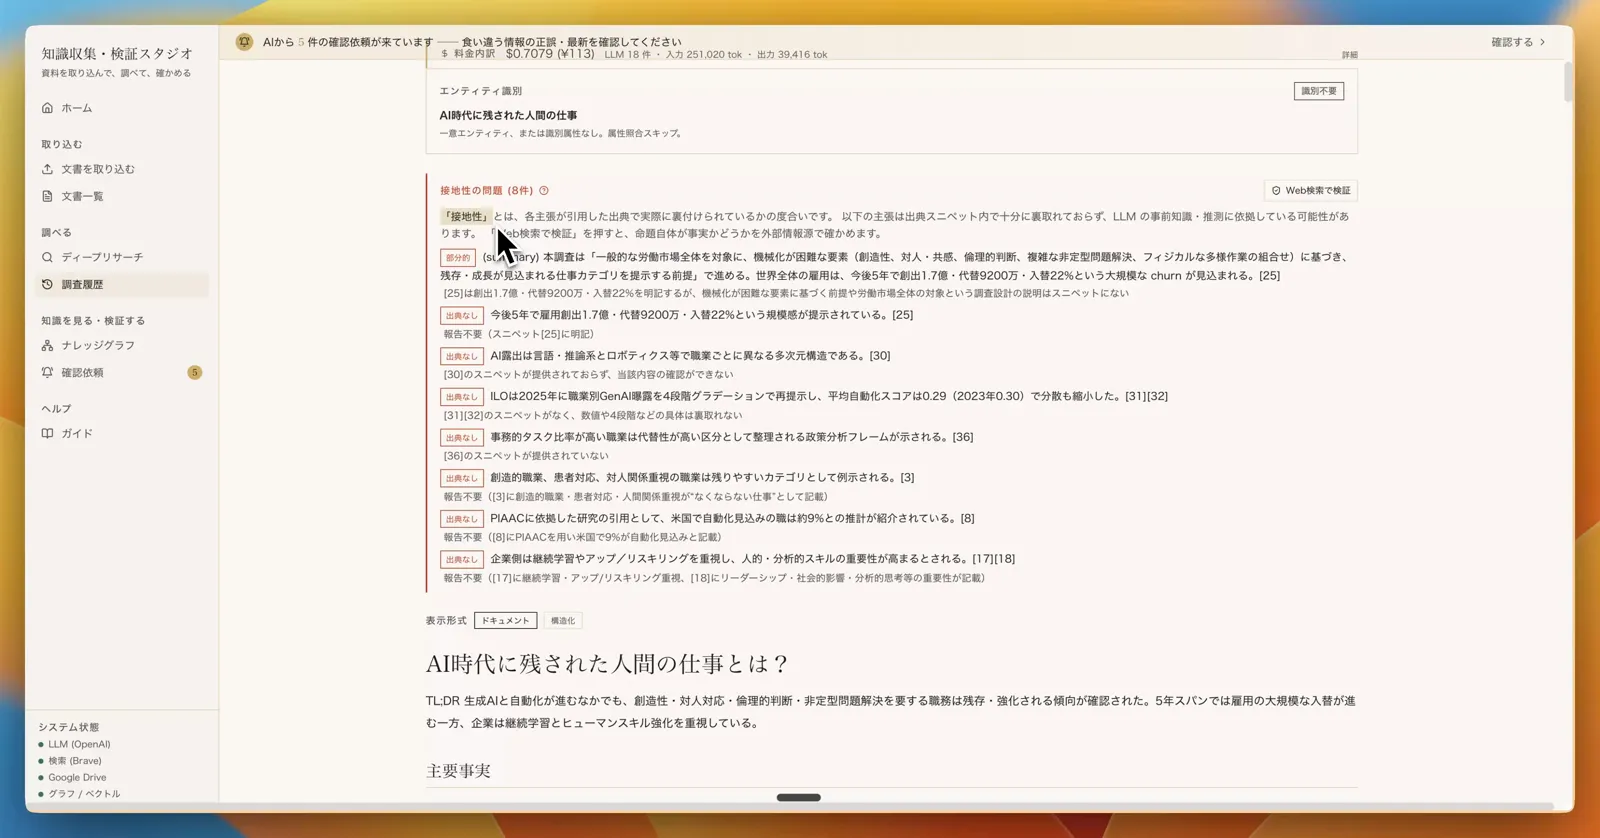This screenshot has height=838, width=1600.
Task: Click 出典なし tag beside ILOは2025年 claim
Action: tap(462, 397)
